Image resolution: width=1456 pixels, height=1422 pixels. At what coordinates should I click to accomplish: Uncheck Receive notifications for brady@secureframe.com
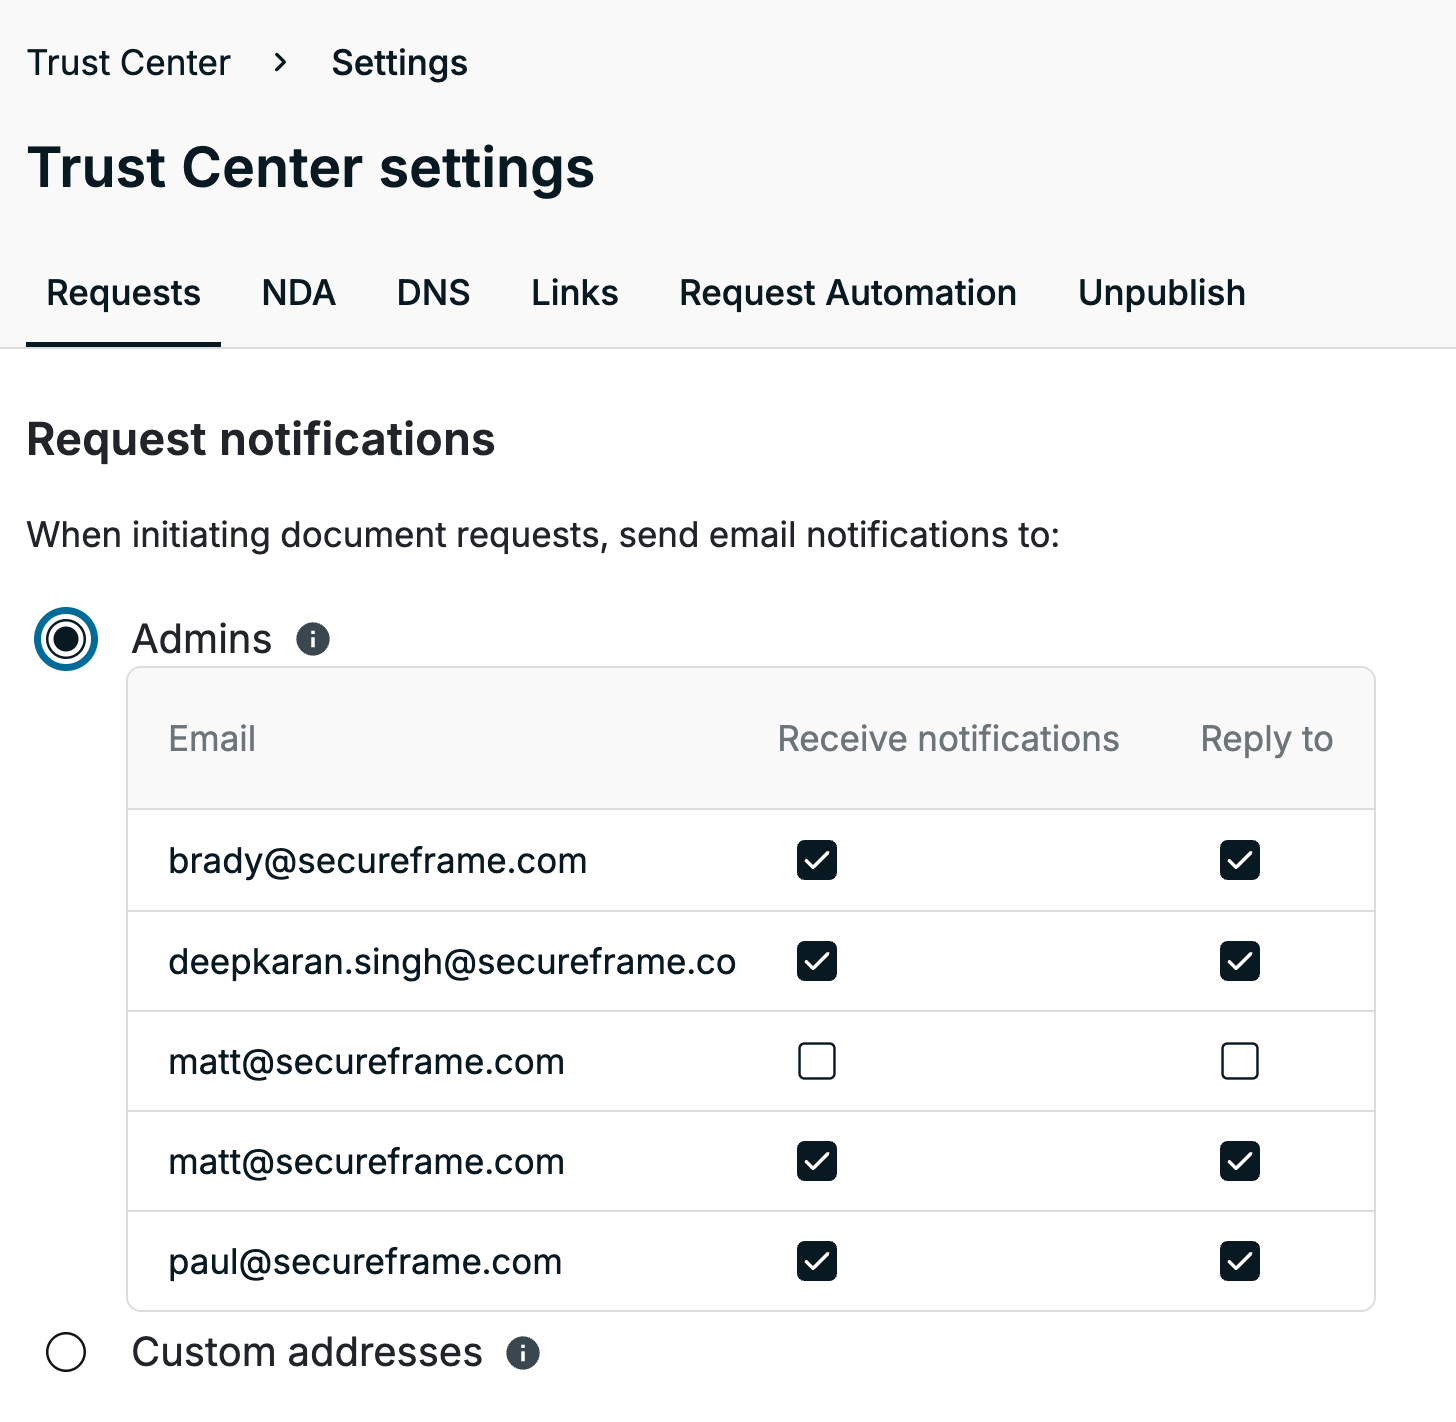(x=817, y=860)
